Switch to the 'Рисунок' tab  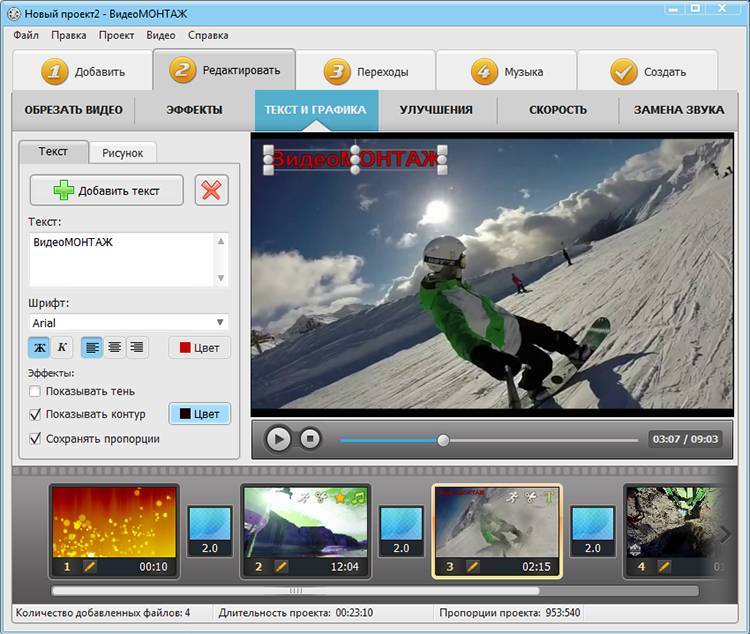pyautogui.click(x=122, y=152)
